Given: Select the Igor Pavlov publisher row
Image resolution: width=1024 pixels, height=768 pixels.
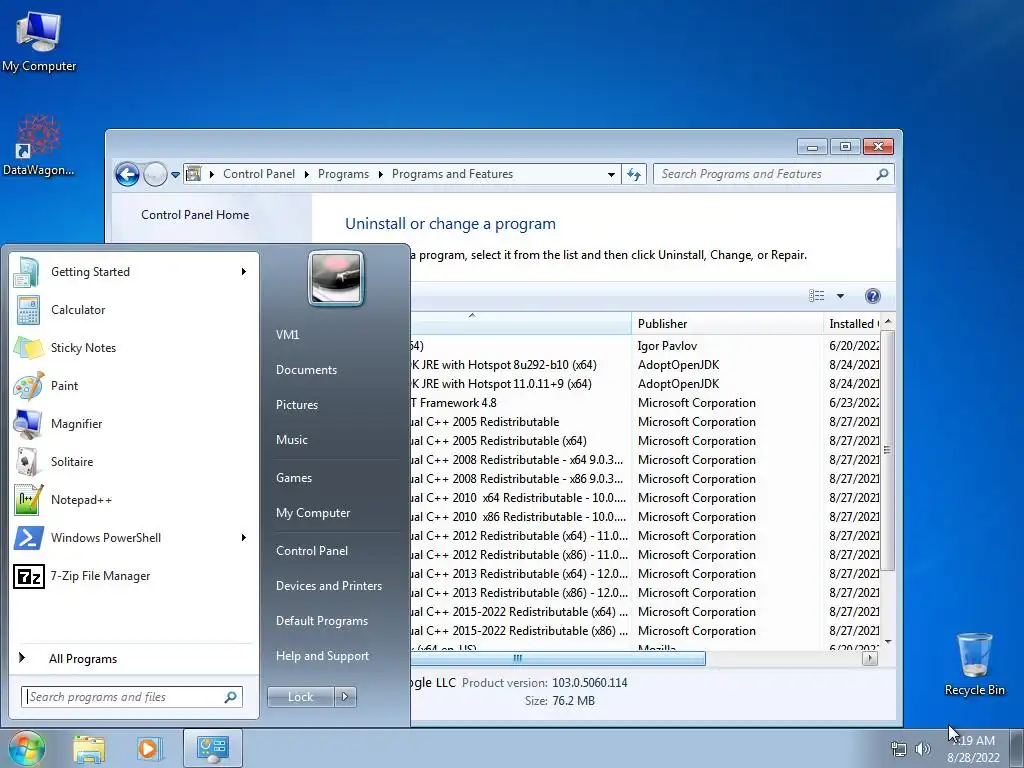Looking at the screenshot, I should click(x=645, y=346).
